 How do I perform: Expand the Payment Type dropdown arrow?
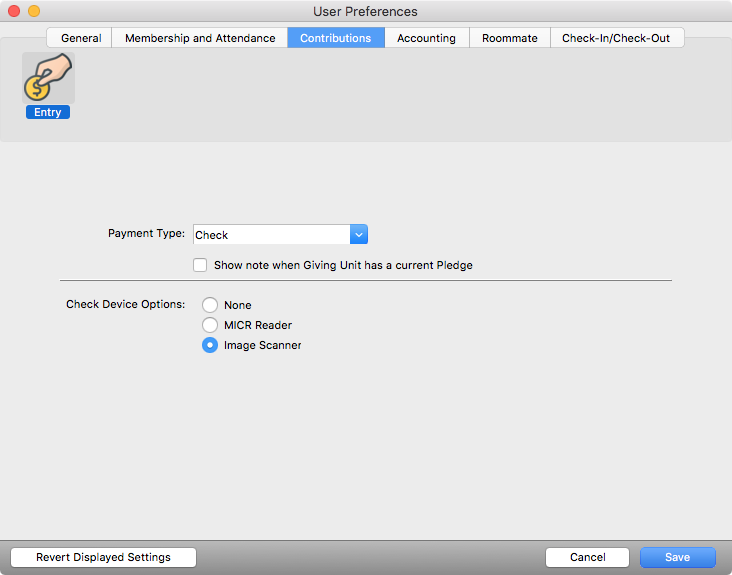point(359,235)
